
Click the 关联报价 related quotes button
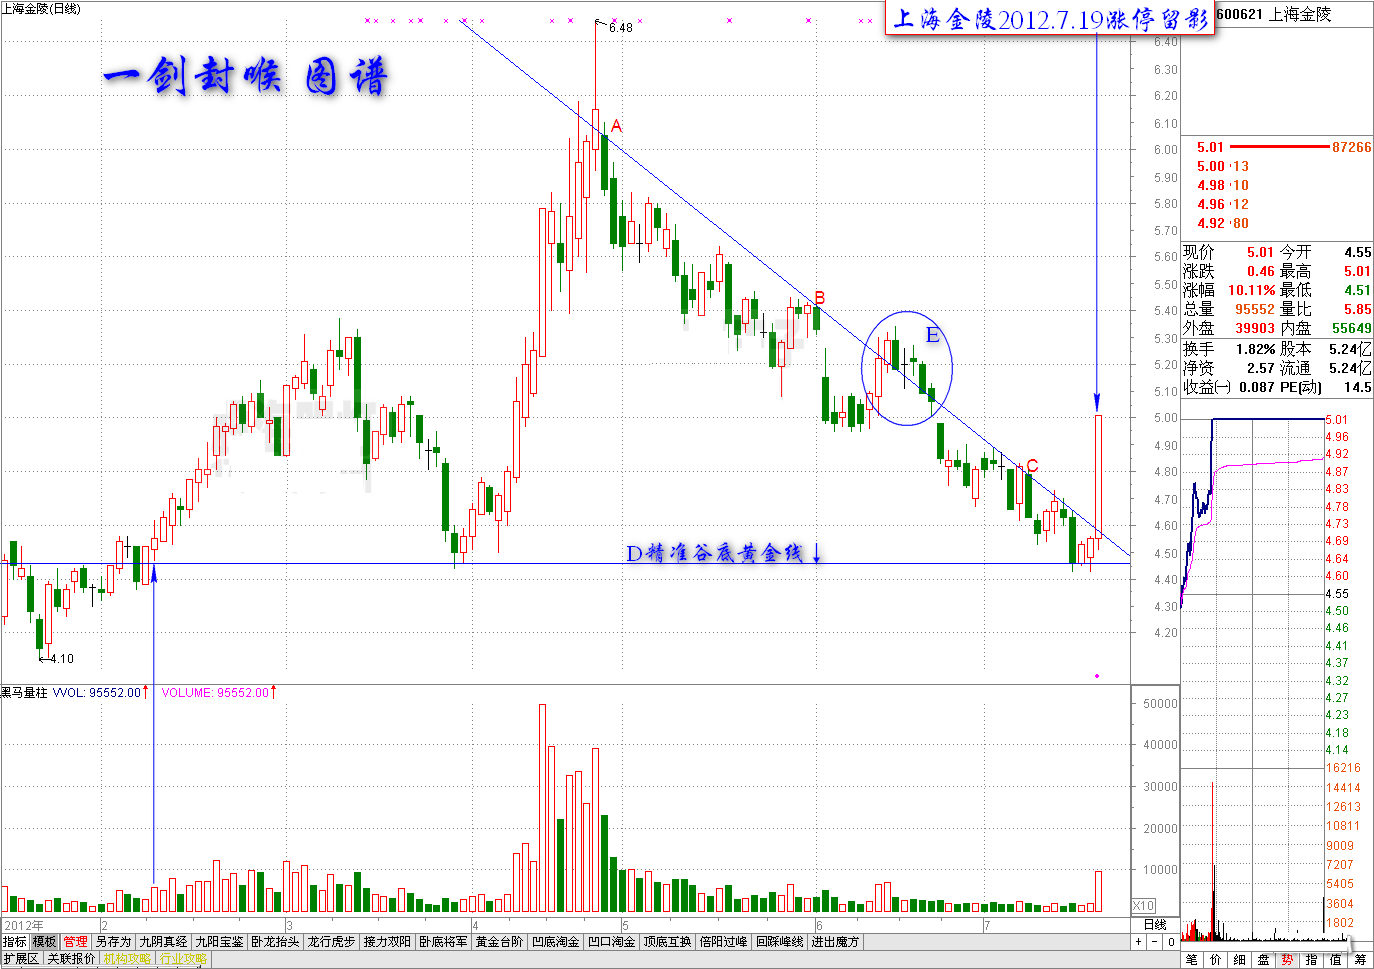[x=71, y=959]
